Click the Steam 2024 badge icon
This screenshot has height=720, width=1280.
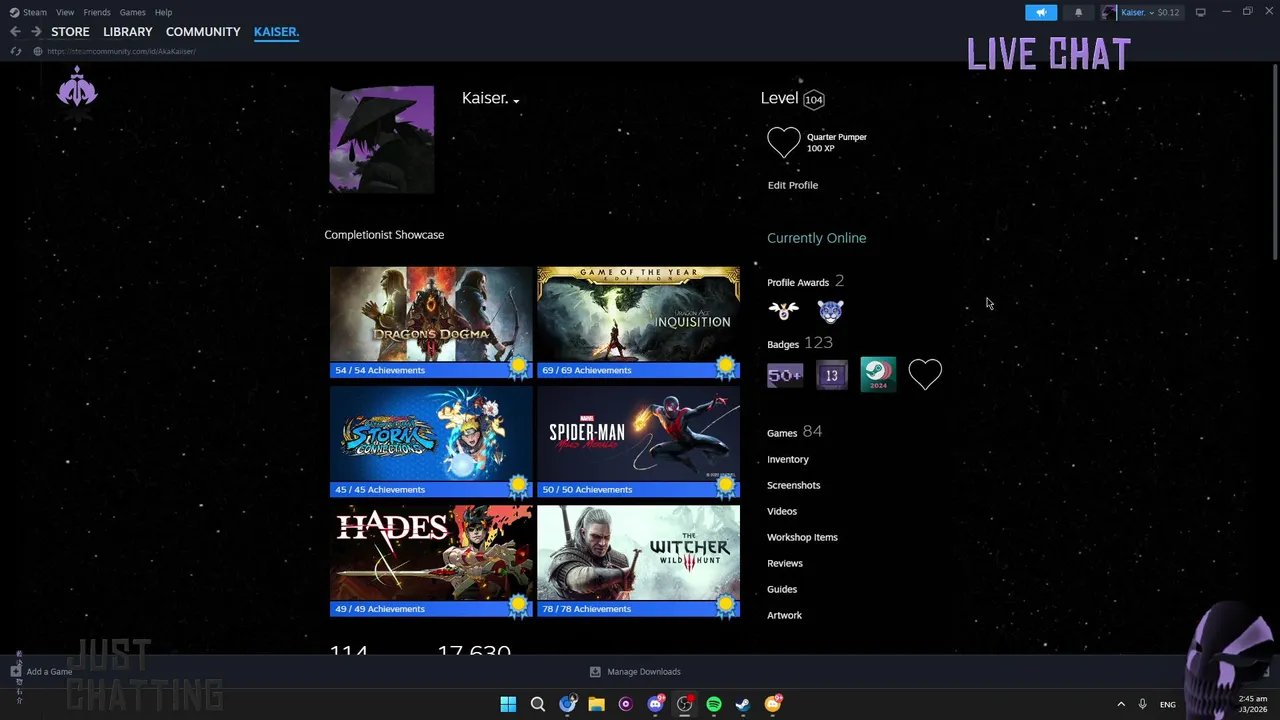tap(878, 374)
